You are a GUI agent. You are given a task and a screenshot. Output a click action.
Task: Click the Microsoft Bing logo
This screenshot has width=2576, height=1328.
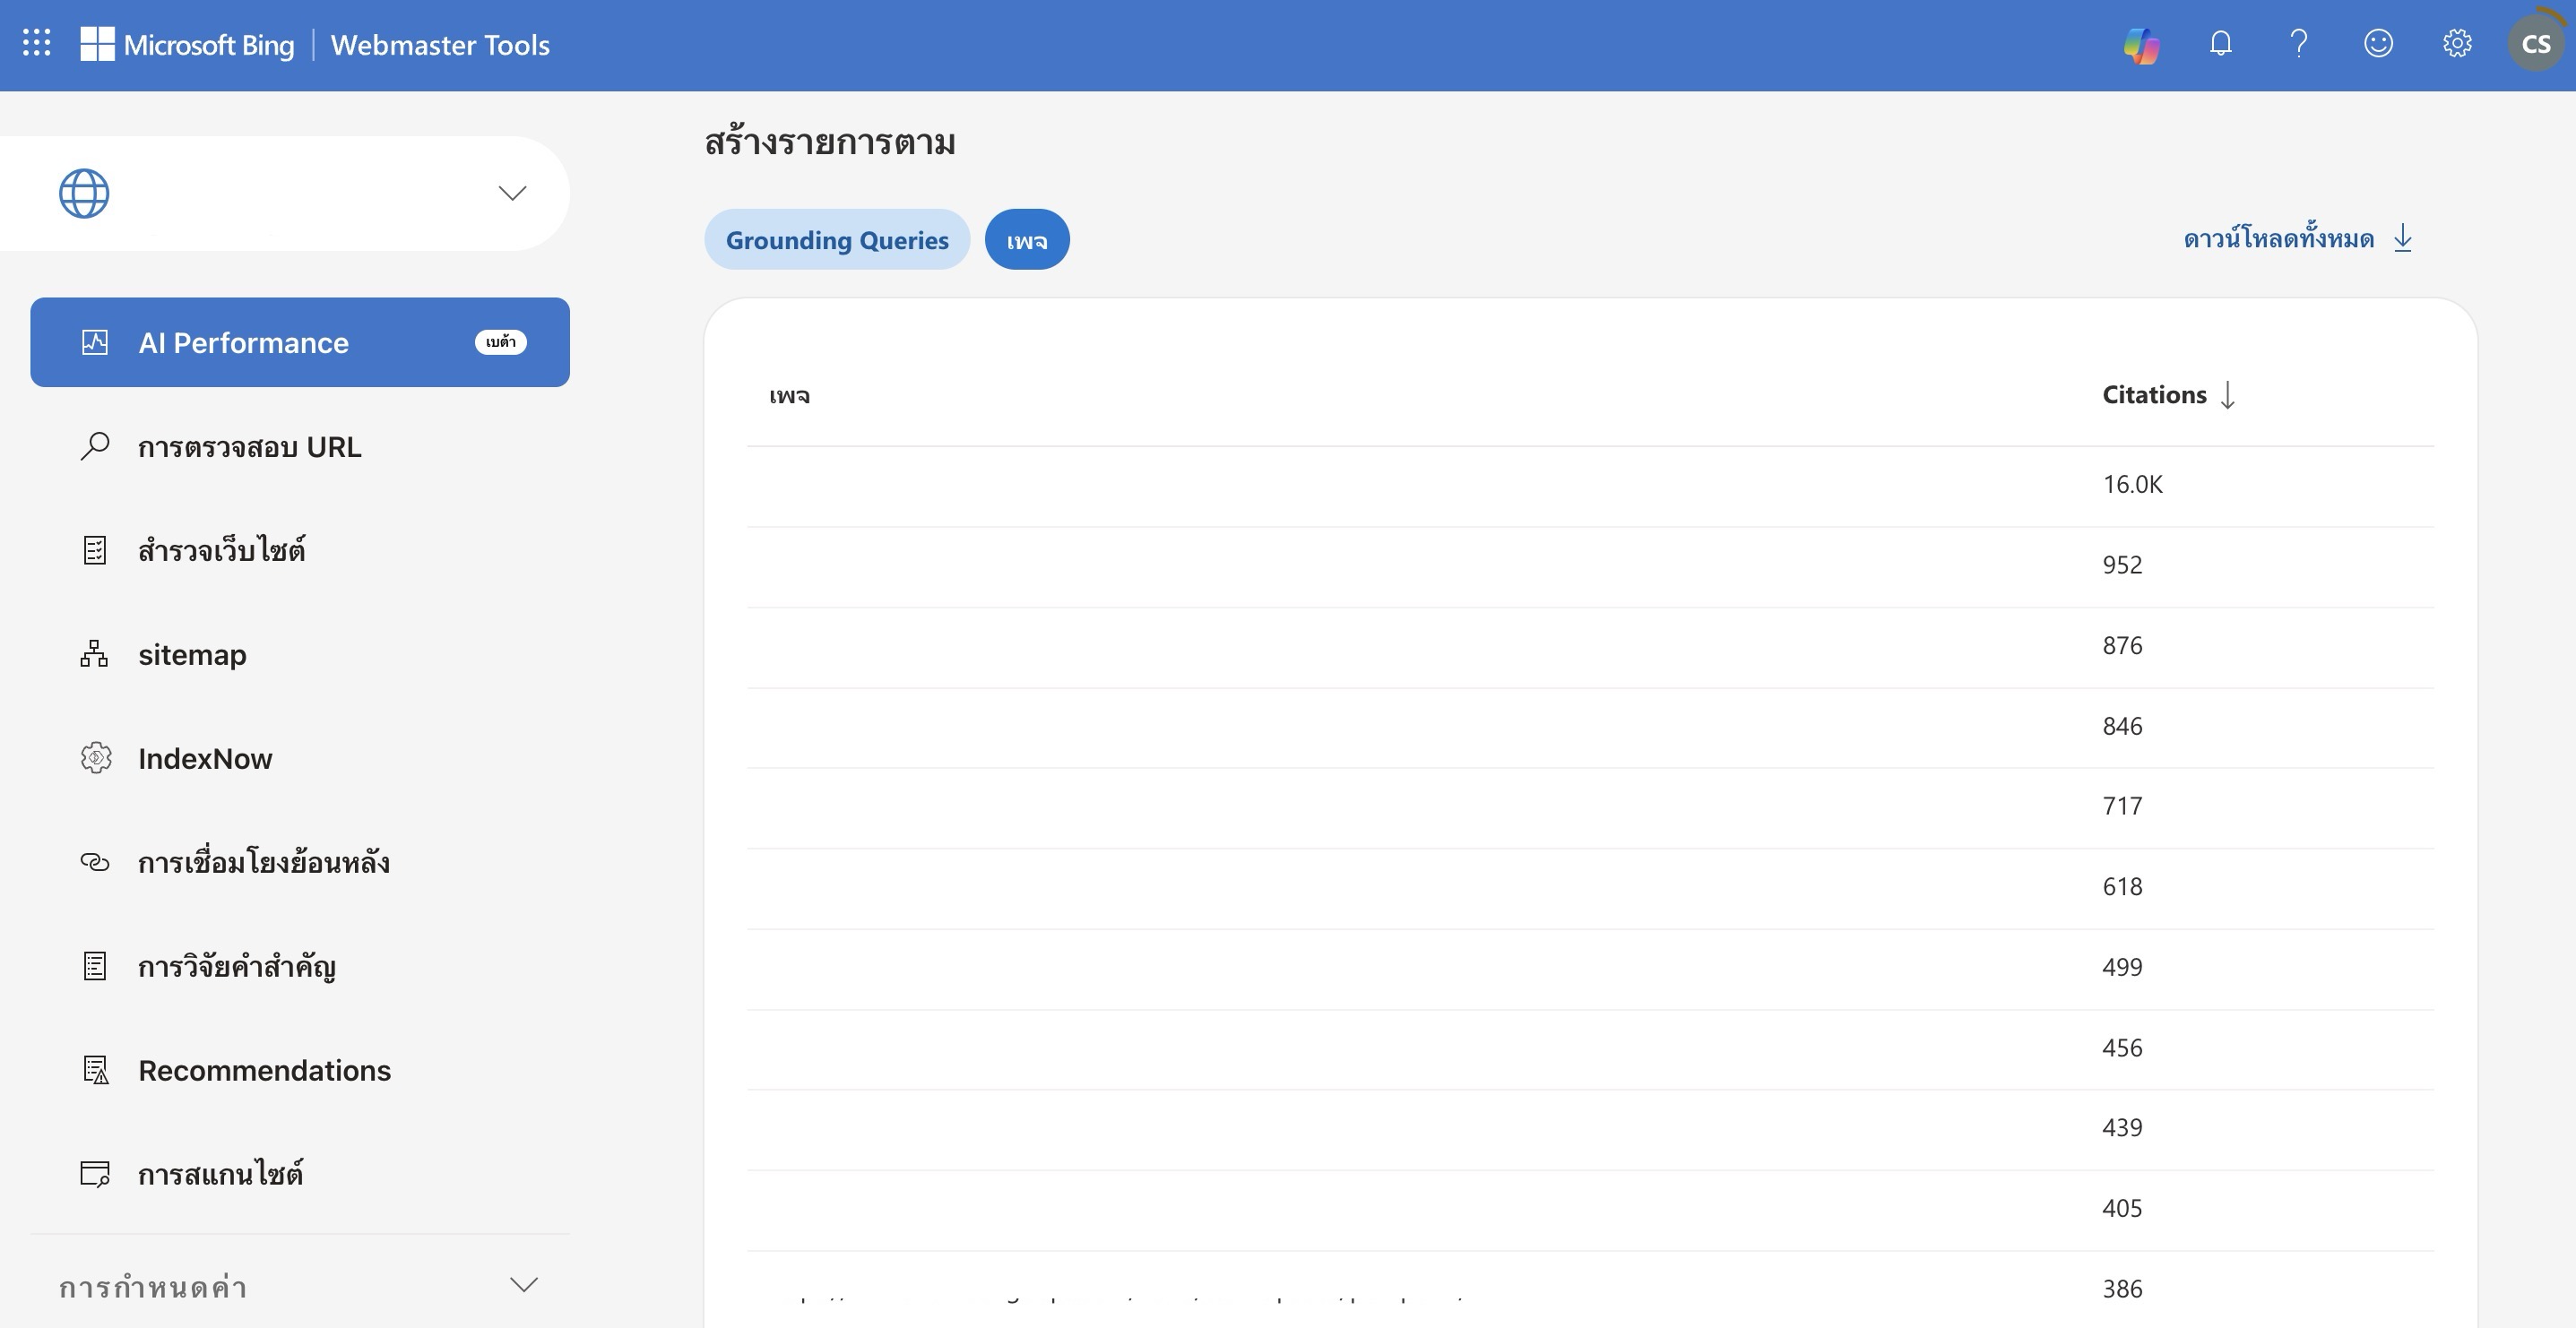pos(188,45)
